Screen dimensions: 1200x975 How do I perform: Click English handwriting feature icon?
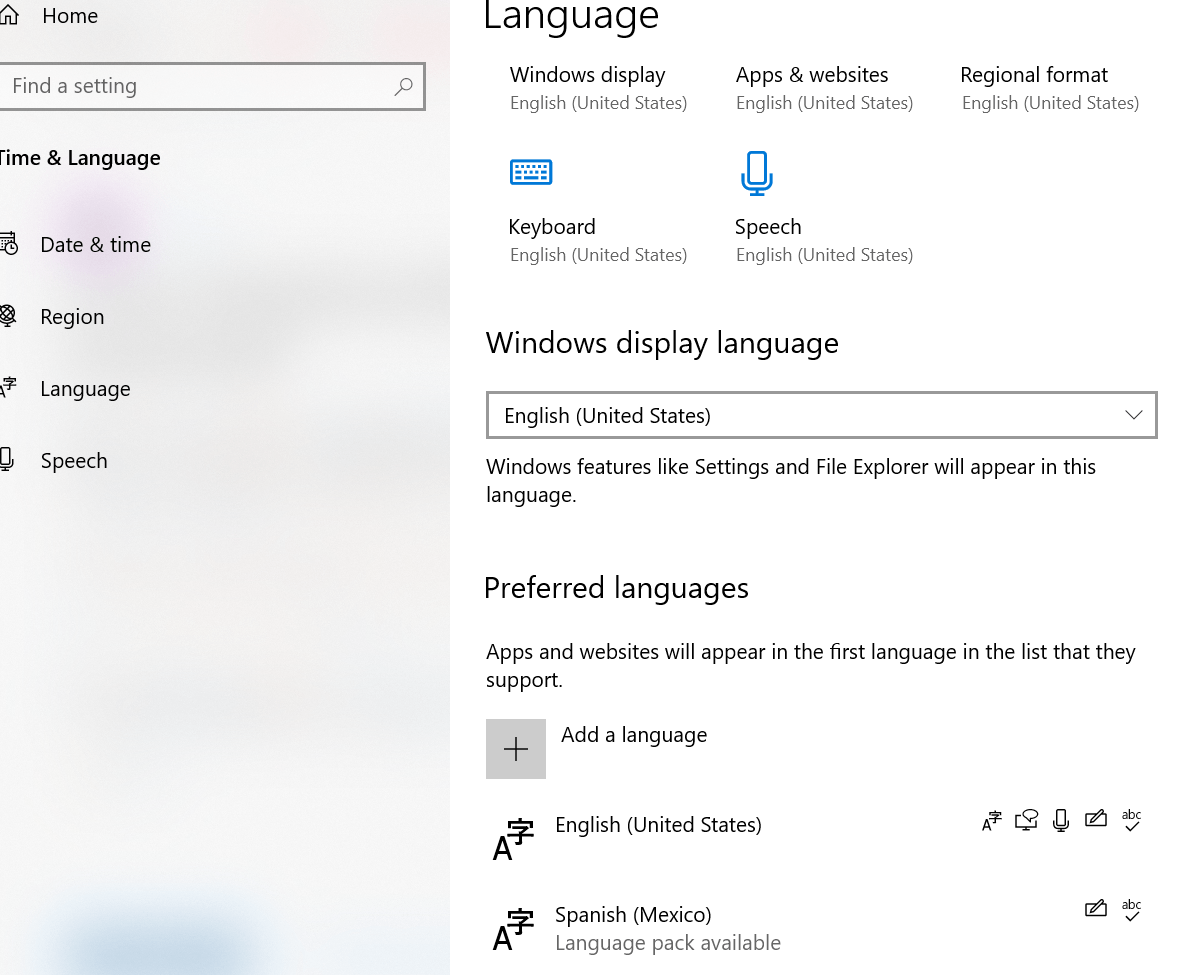coord(1096,820)
